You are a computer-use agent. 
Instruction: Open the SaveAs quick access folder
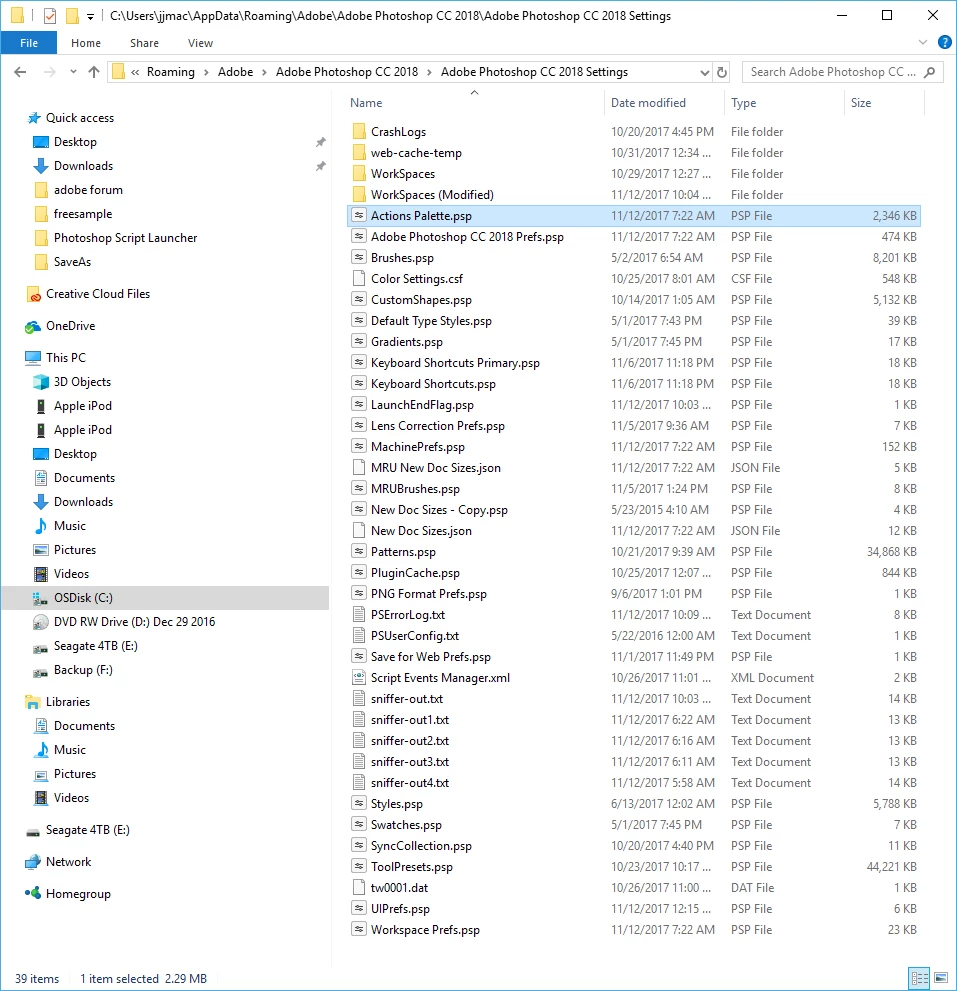(72, 262)
